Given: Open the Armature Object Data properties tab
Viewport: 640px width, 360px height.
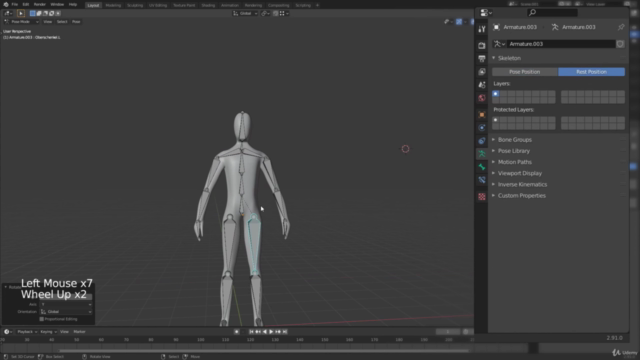Looking at the screenshot, I should click(482, 154).
